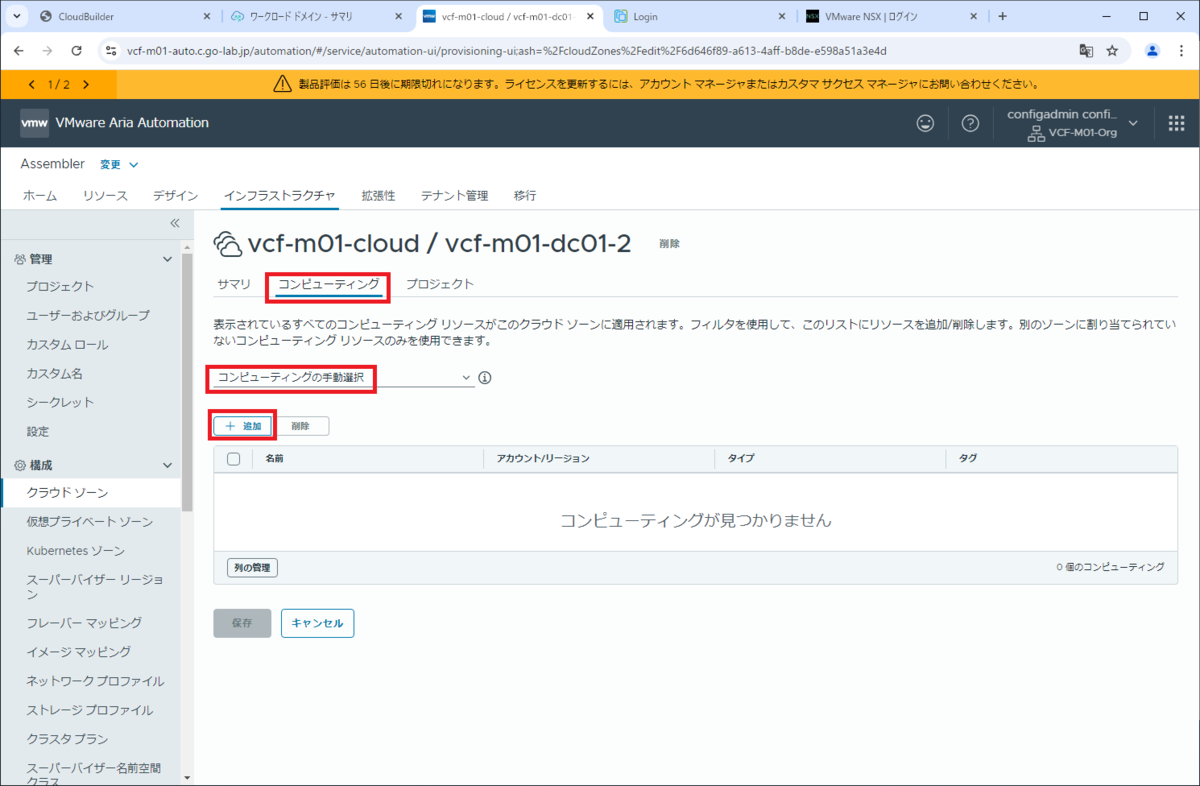Select シークレット in the sidebar

click(x=60, y=402)
